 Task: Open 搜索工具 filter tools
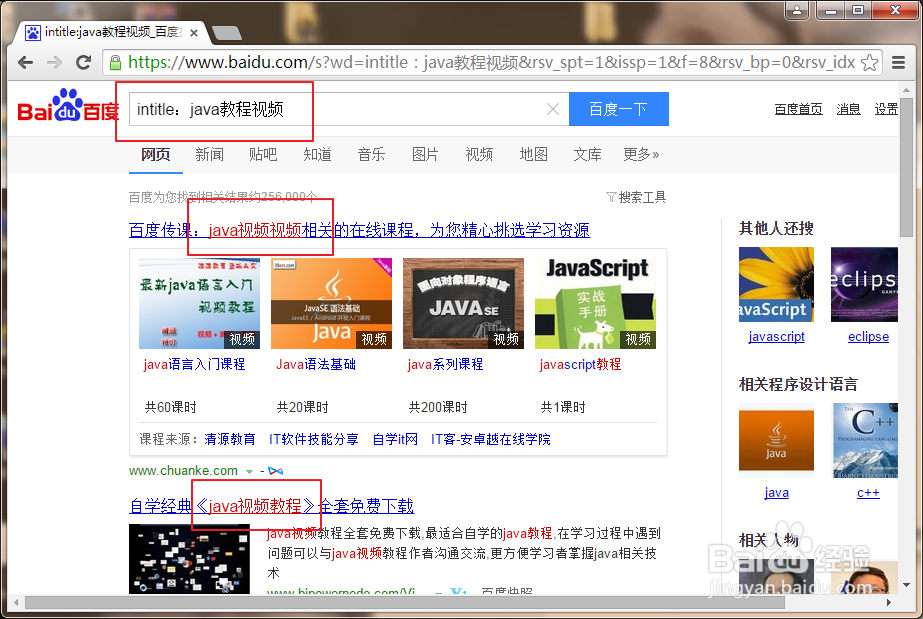coord(636,197)
